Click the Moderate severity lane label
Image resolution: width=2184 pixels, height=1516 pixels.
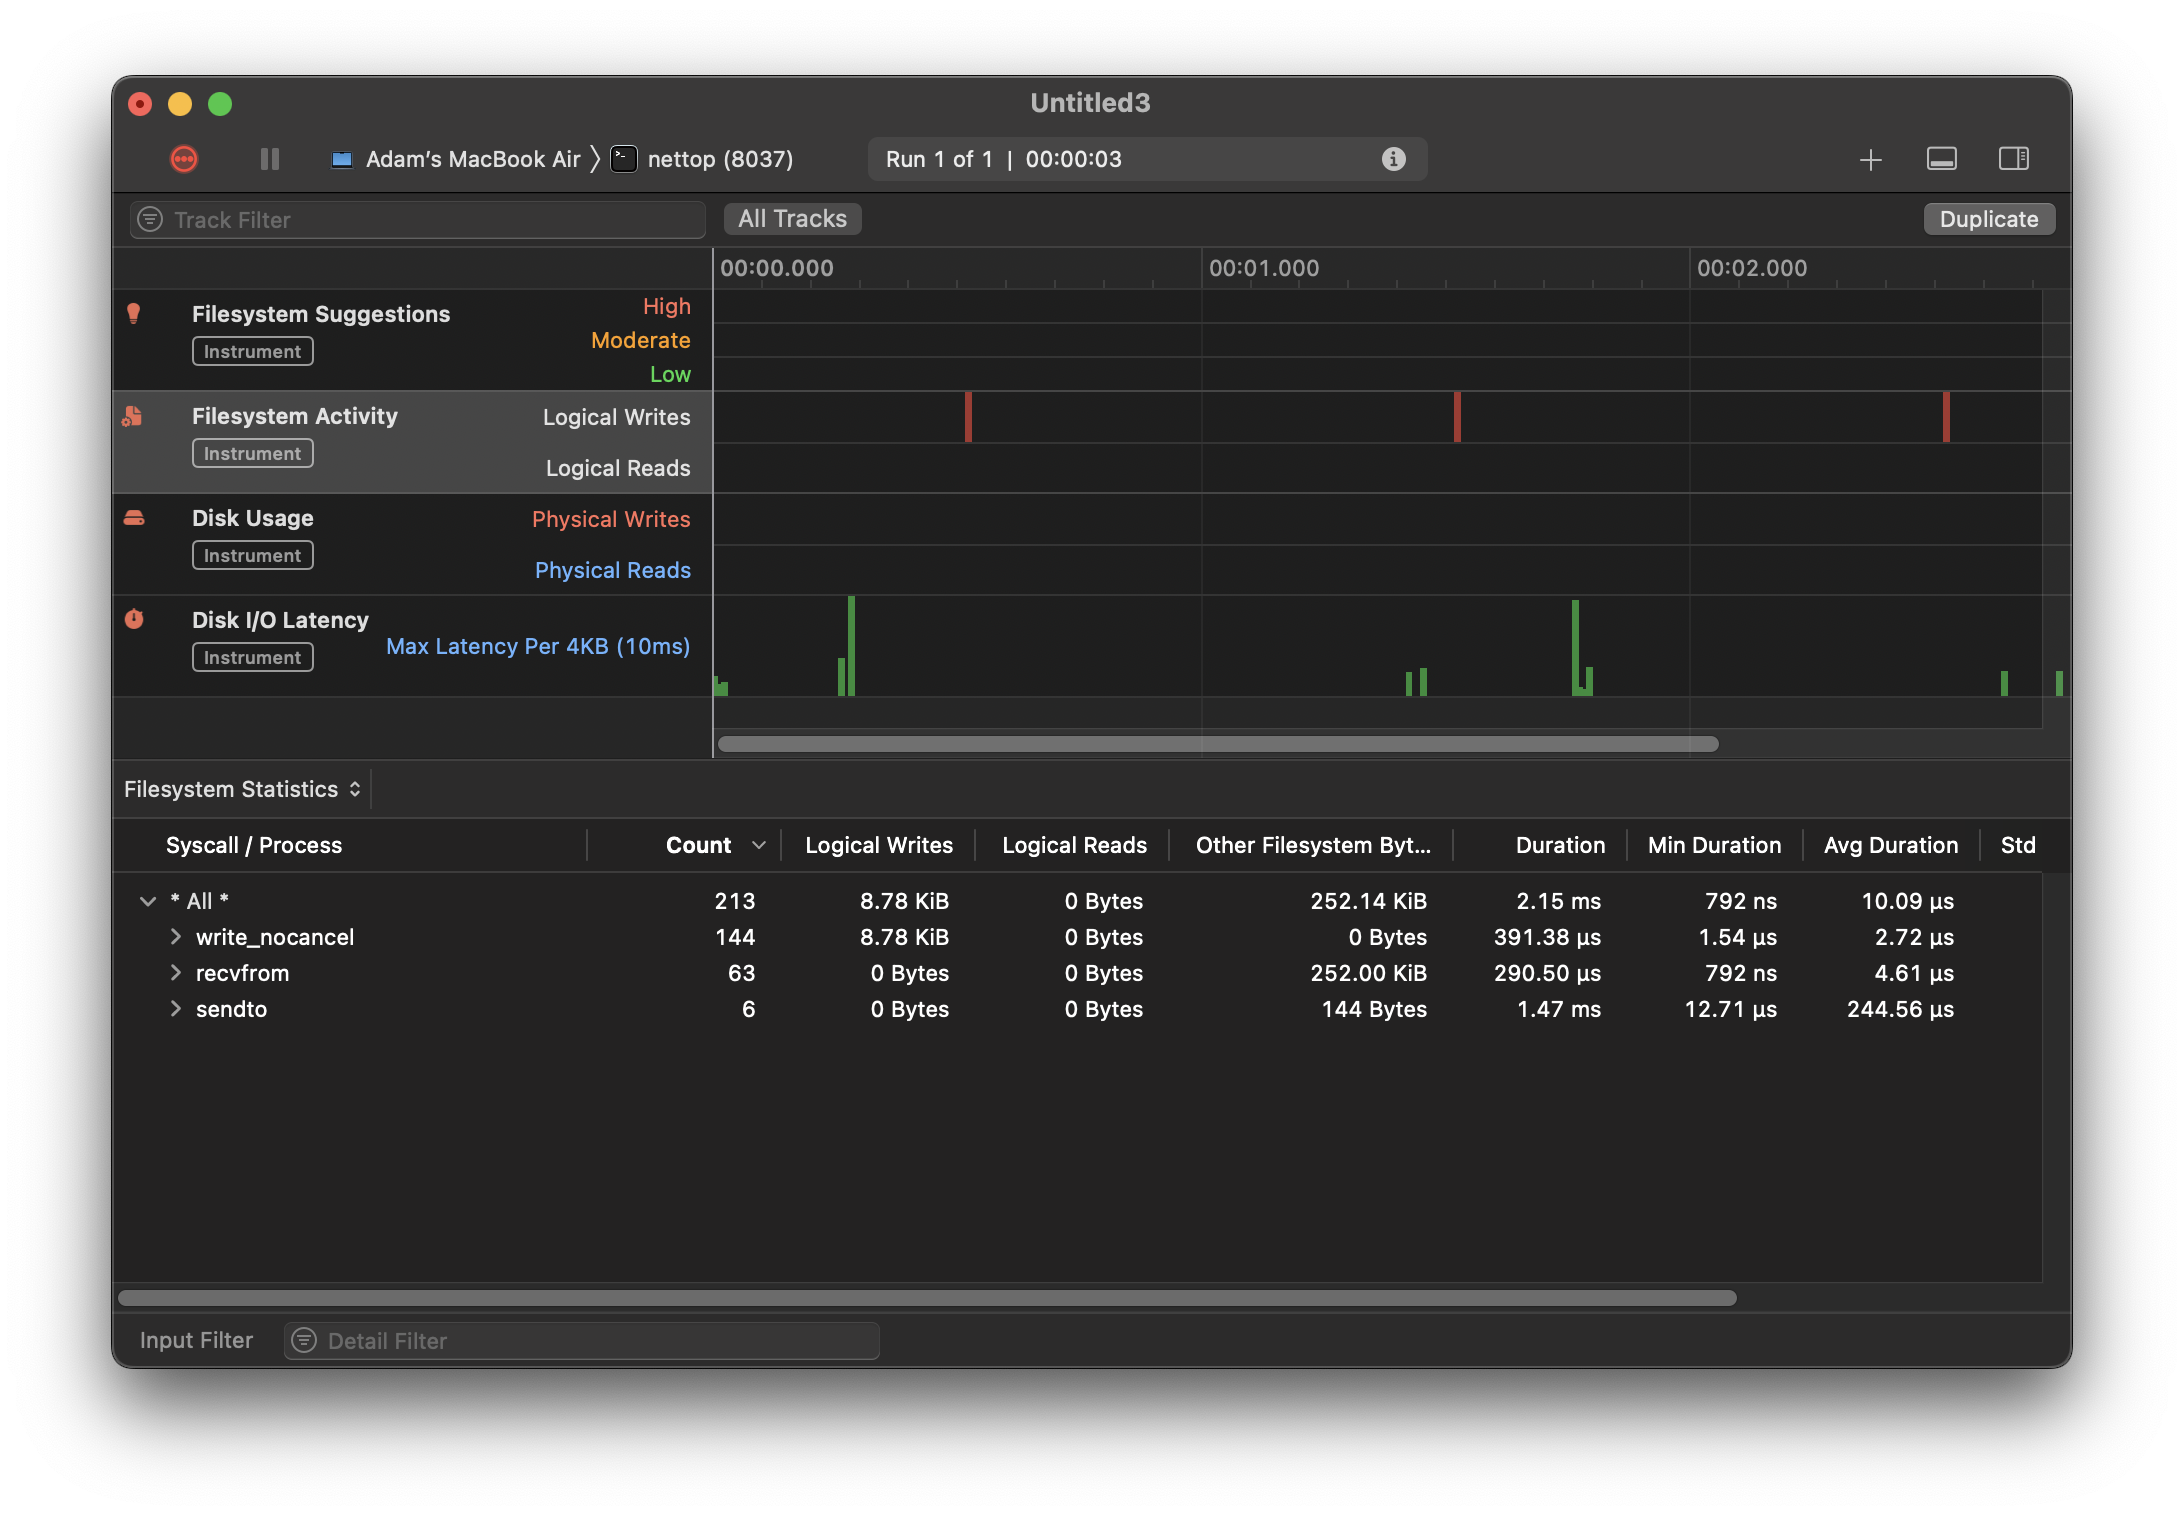coord(641,340)
